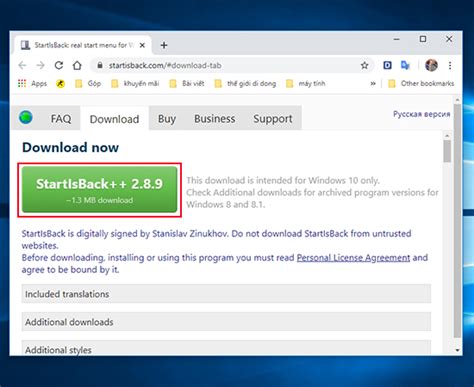View site info with padlock icon
The image size is (474, 387).
point(100,65)
